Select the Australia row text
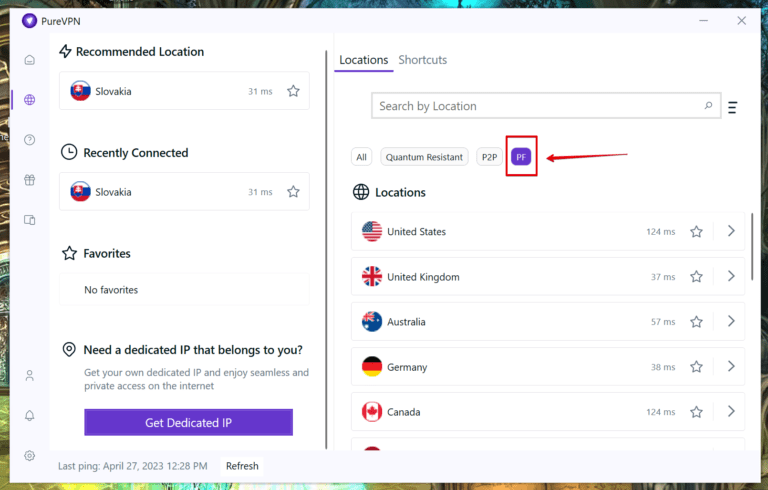The width and height of the screenshot is (768, 490). pyautogui.click(x=406, y=322)
